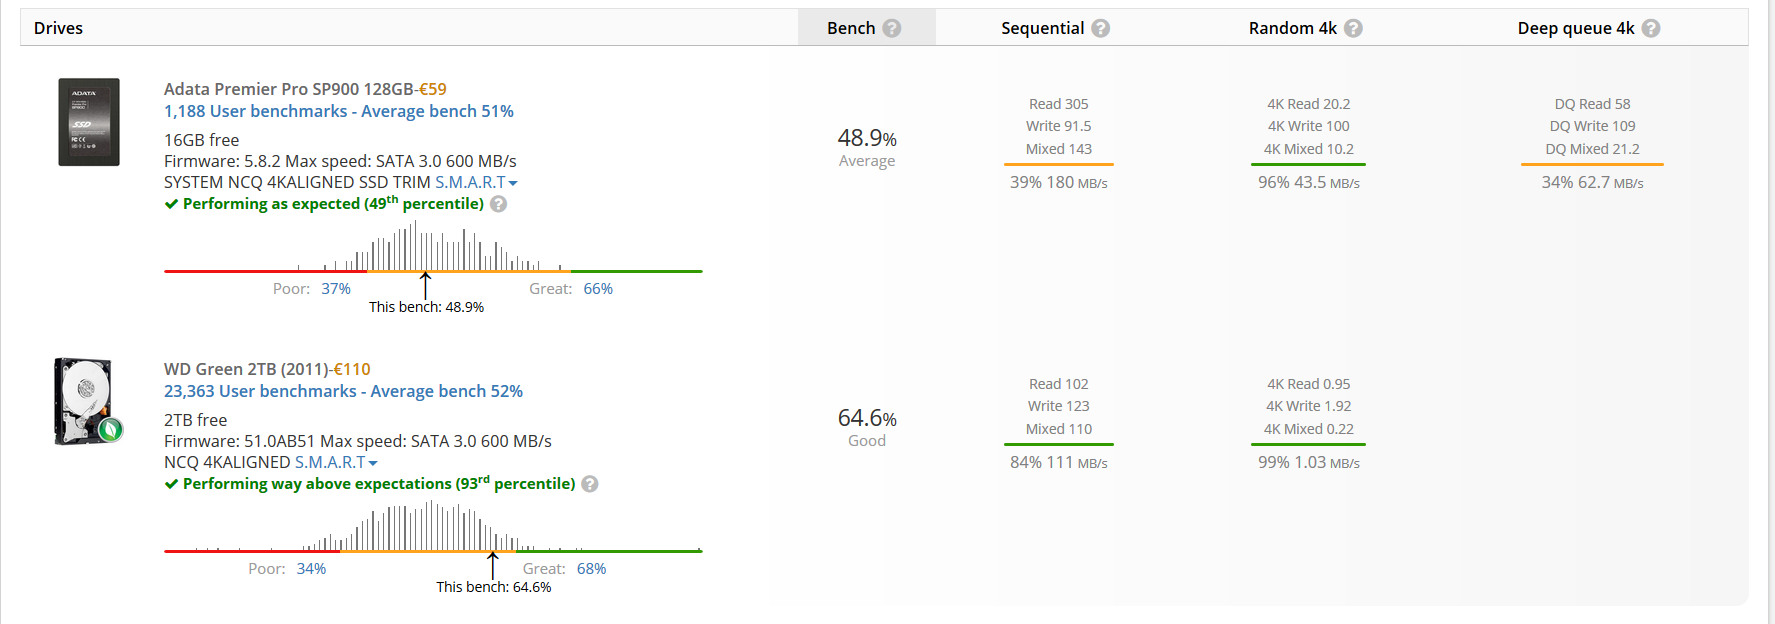The width and height of the screenshot is (1775, 624).
Task: Click the WD Green hard drive image
Action: coord(87,401)
